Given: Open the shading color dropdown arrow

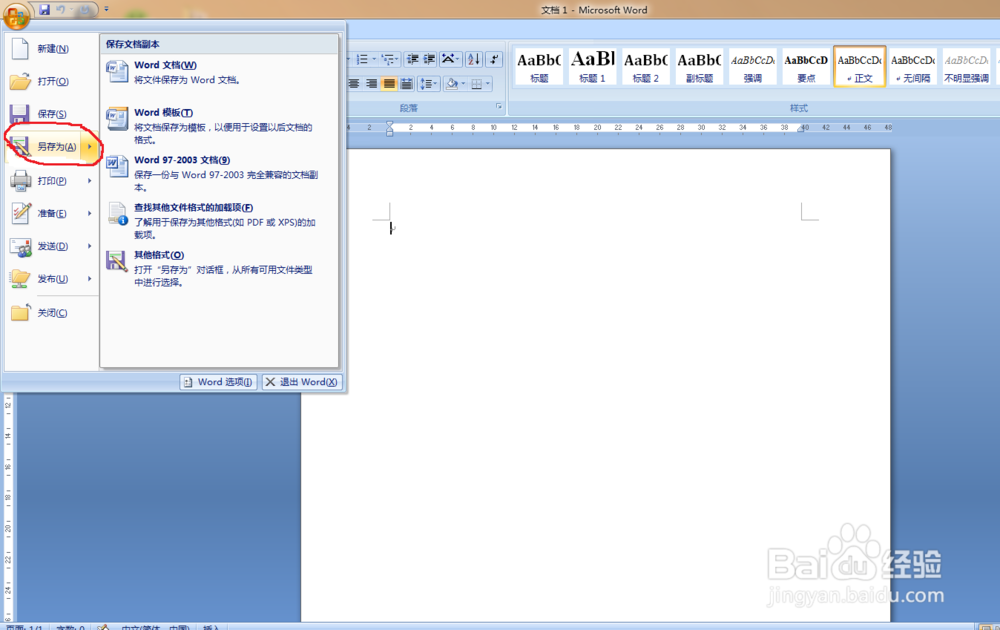Looking at the screenshot, I should [x=464, y=84].
